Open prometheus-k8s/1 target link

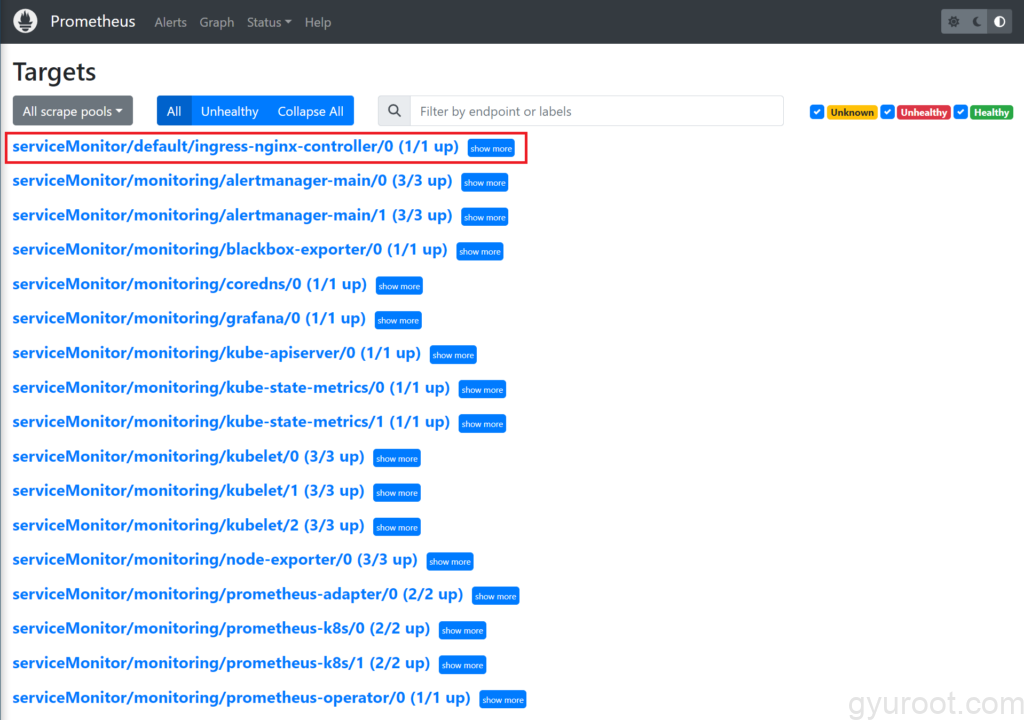point(221,663)
